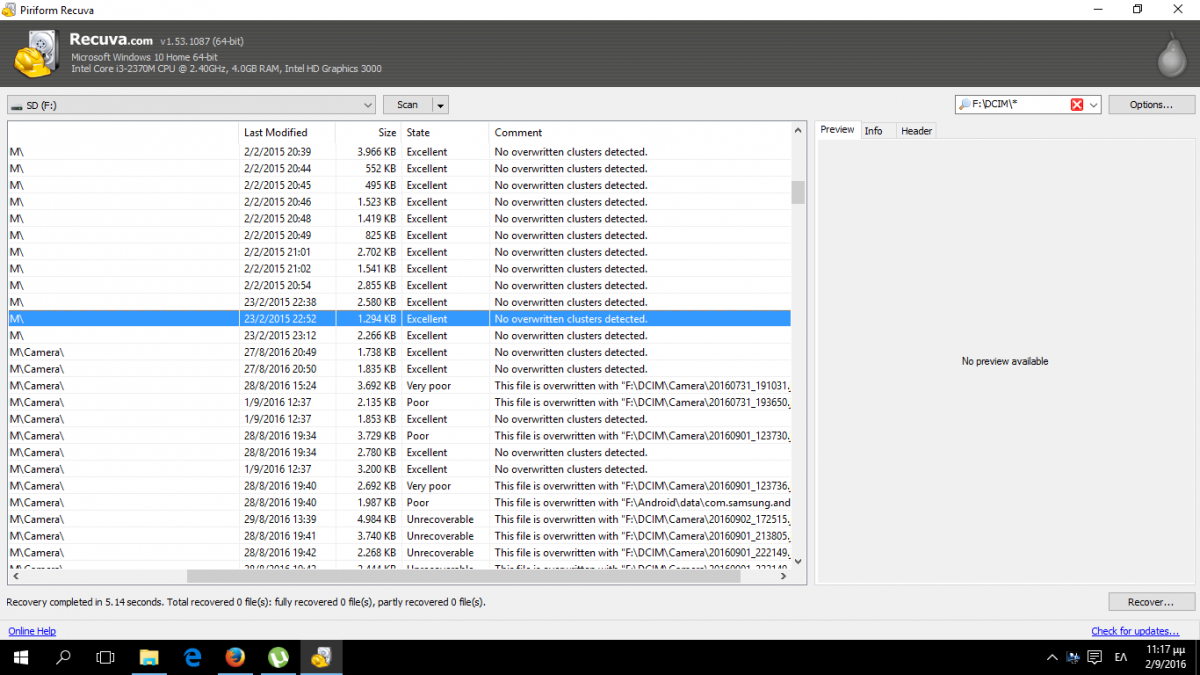Select the Camera row sized 1.738 KB

click(399, 352)
